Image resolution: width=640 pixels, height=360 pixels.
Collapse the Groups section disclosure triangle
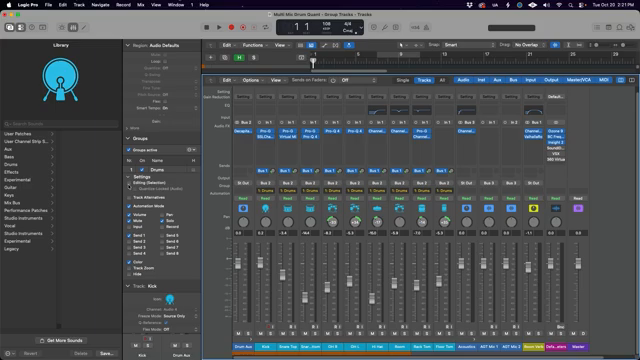pos(128,138)
